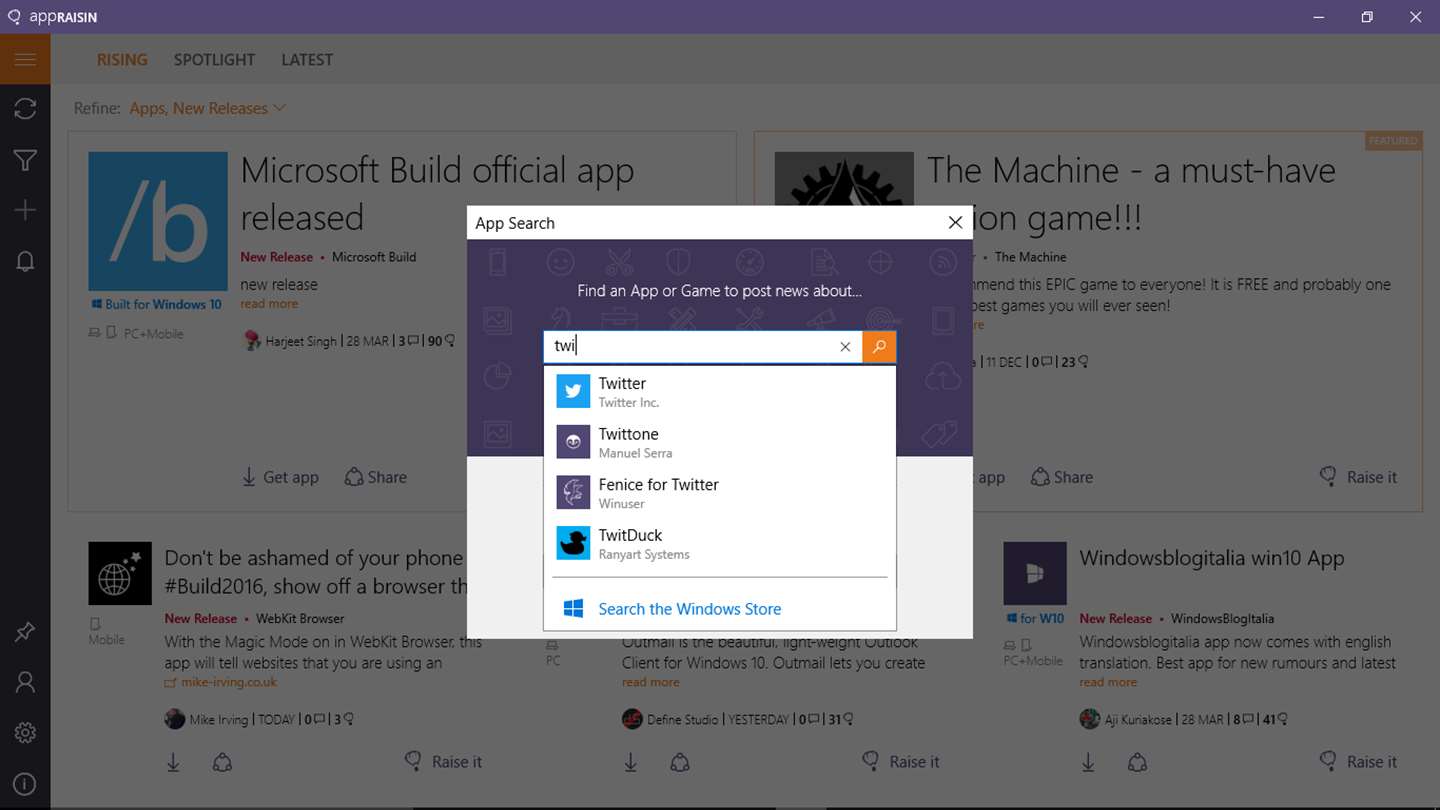
Task: Switch to the LATEST tab
Action: click(x=307, y=60)
